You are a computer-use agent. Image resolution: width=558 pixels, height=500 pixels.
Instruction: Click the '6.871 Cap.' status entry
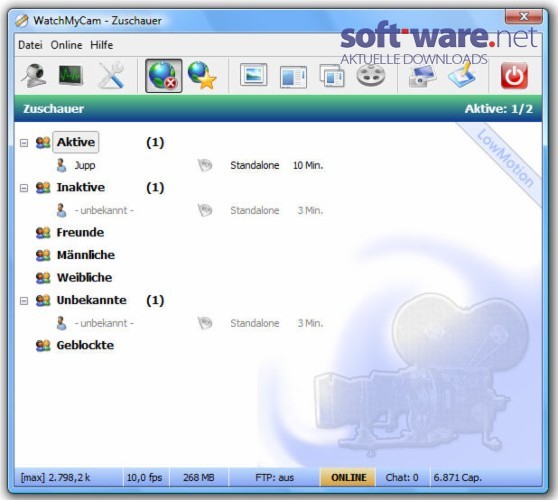(x=457, y=478)
